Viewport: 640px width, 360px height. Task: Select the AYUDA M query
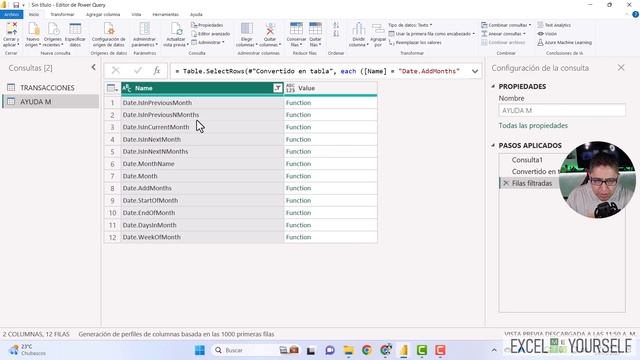tap(51, 102)
